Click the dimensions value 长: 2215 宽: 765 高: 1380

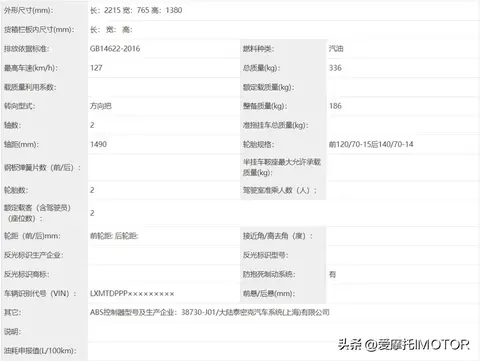(136, 10)
